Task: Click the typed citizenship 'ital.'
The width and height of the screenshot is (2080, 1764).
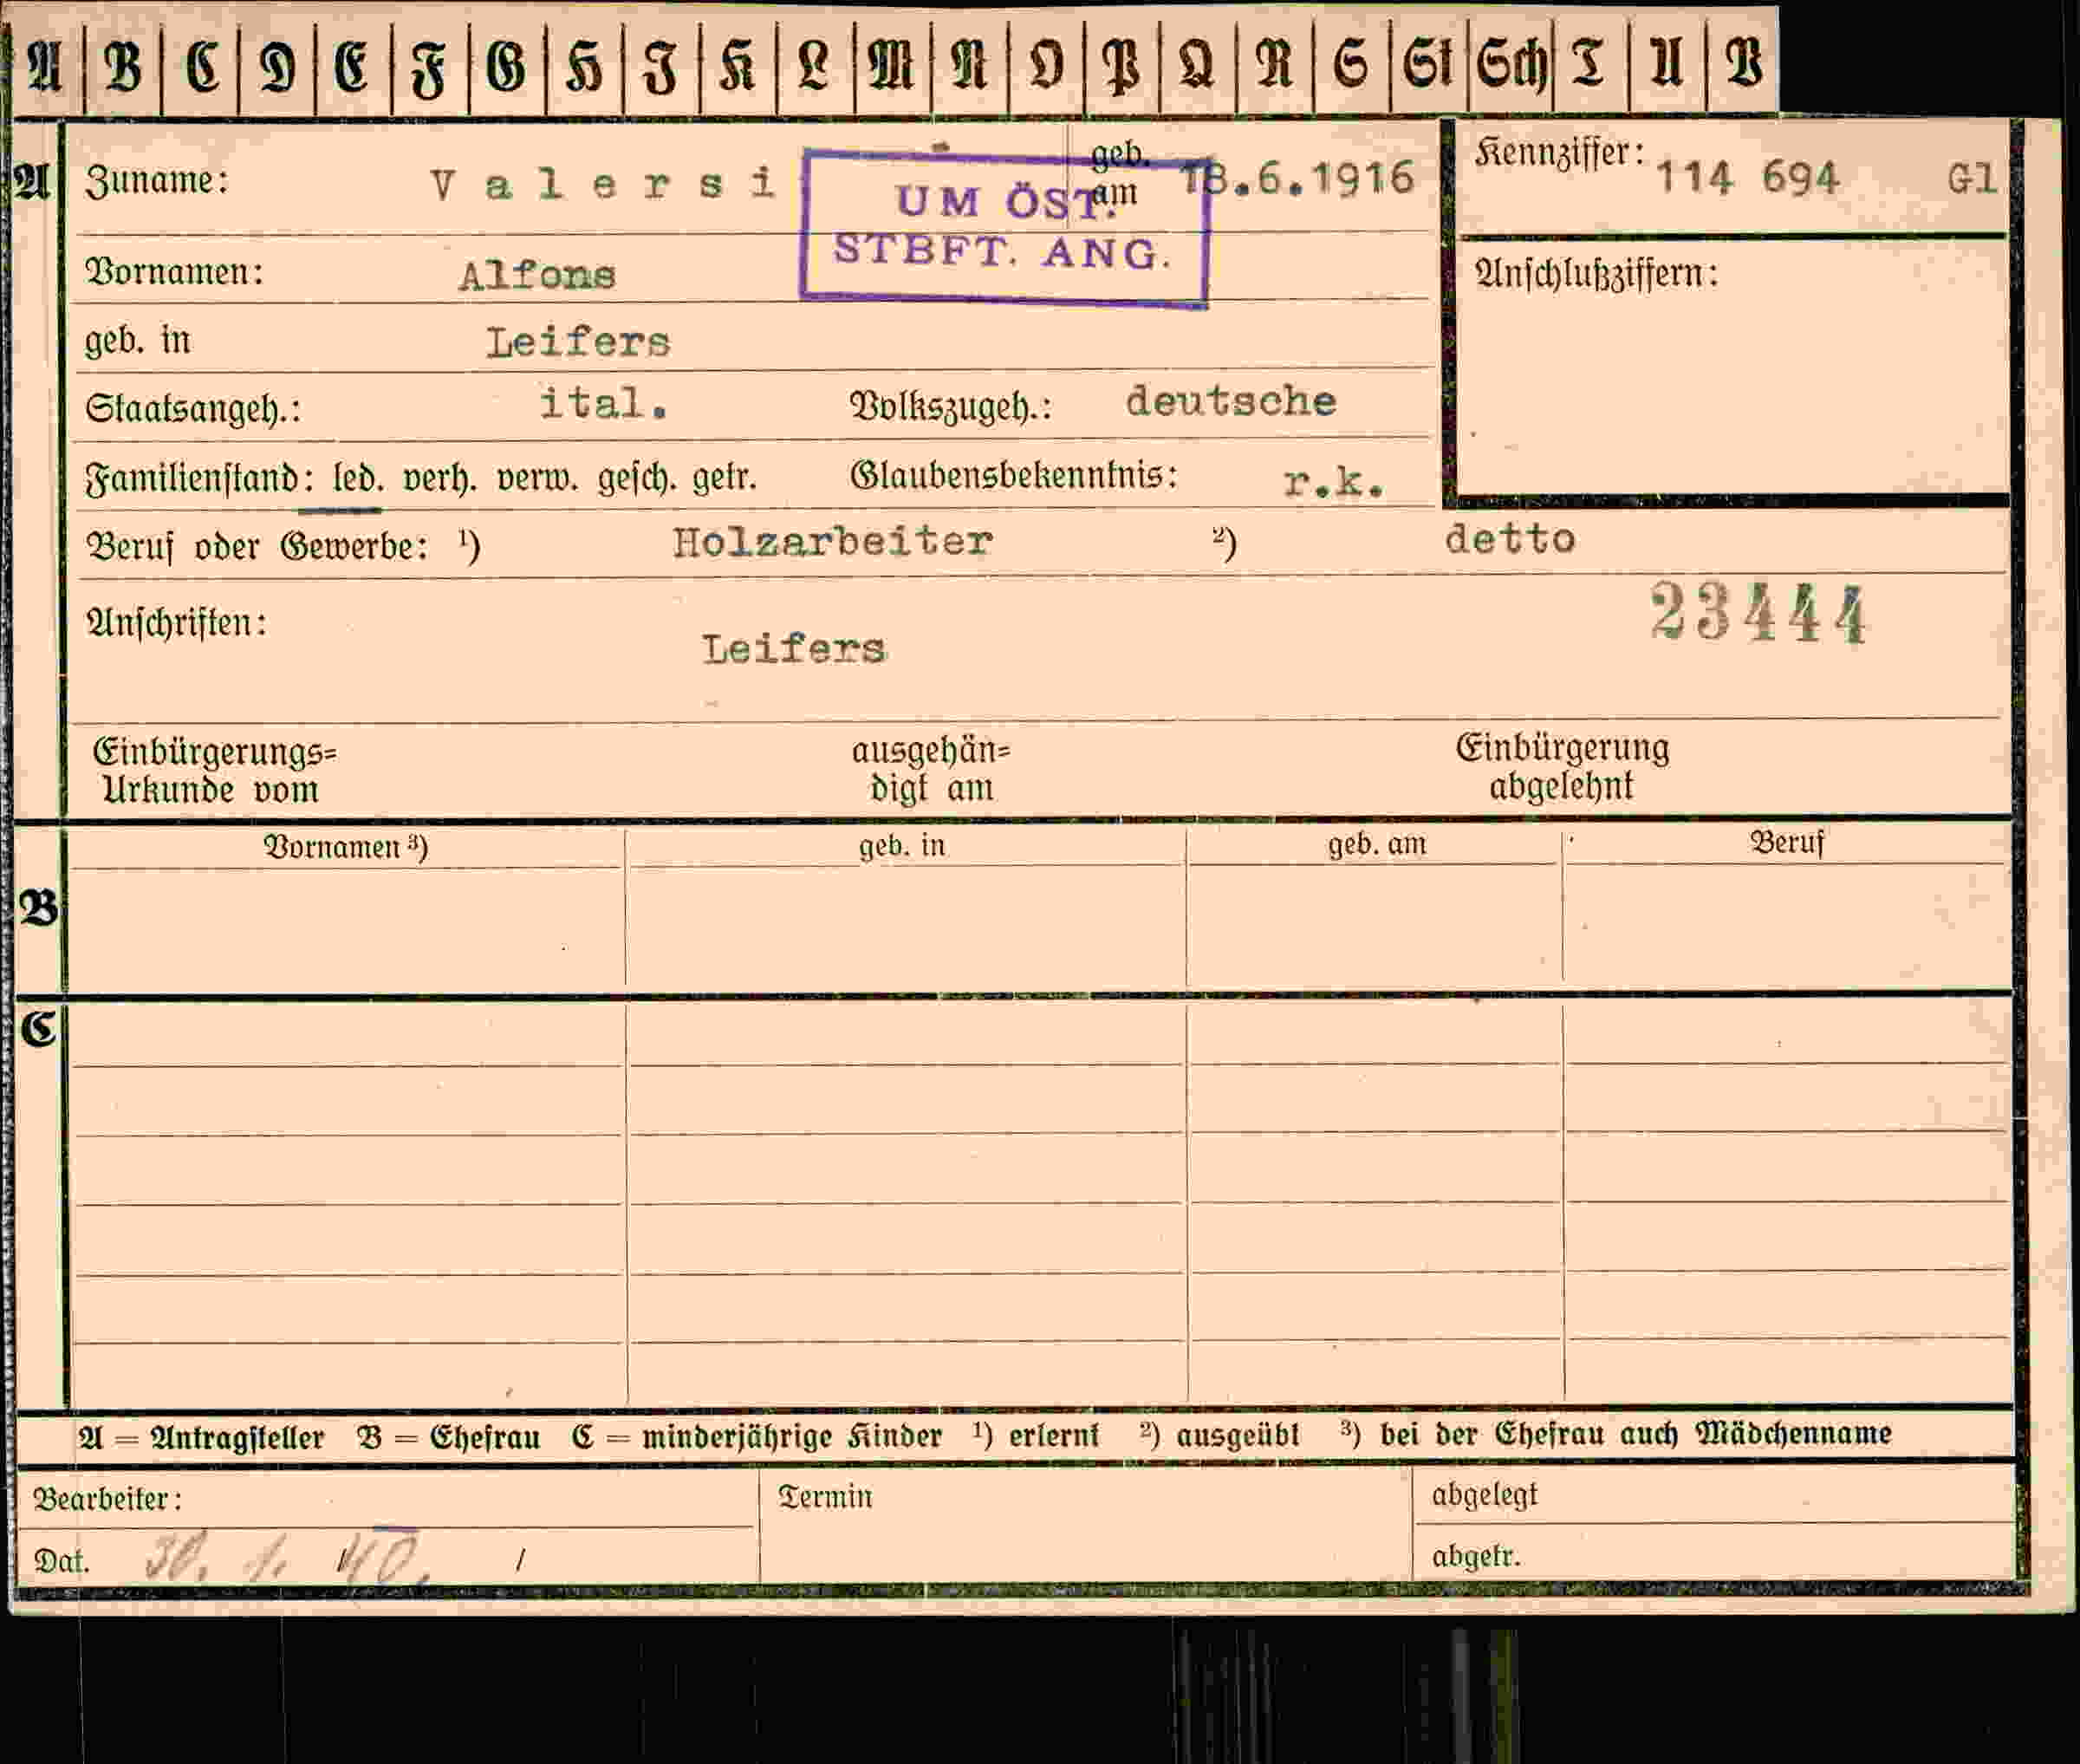Action: (604, 404)
